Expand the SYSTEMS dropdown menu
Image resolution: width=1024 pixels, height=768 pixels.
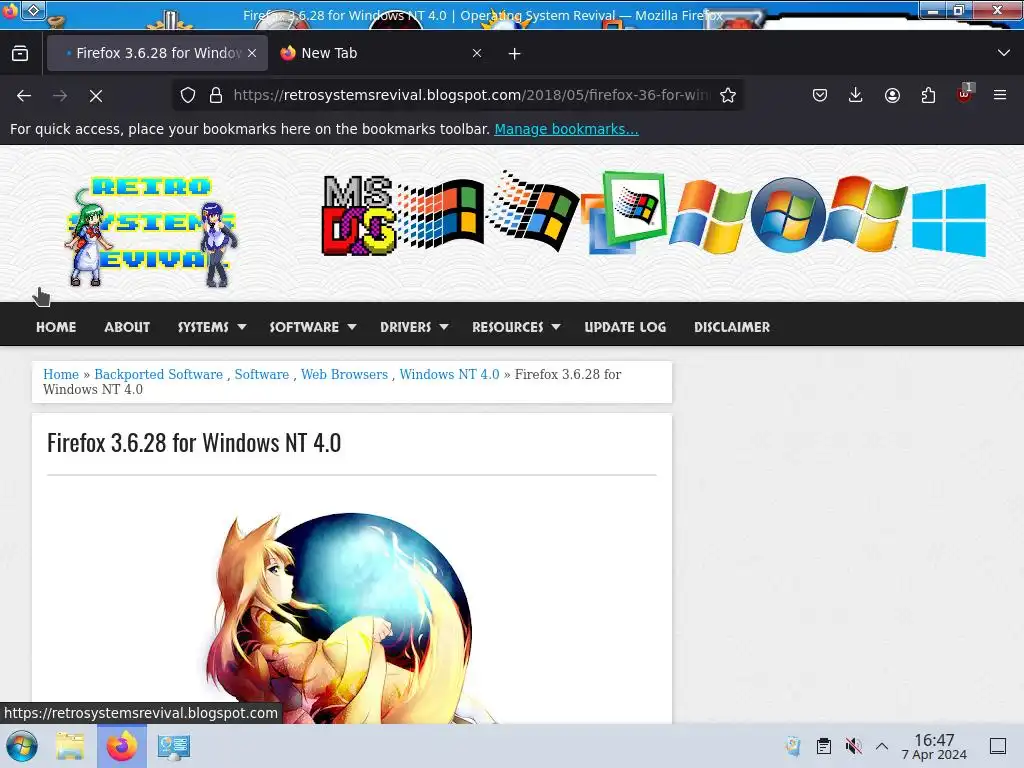[212, 327]
